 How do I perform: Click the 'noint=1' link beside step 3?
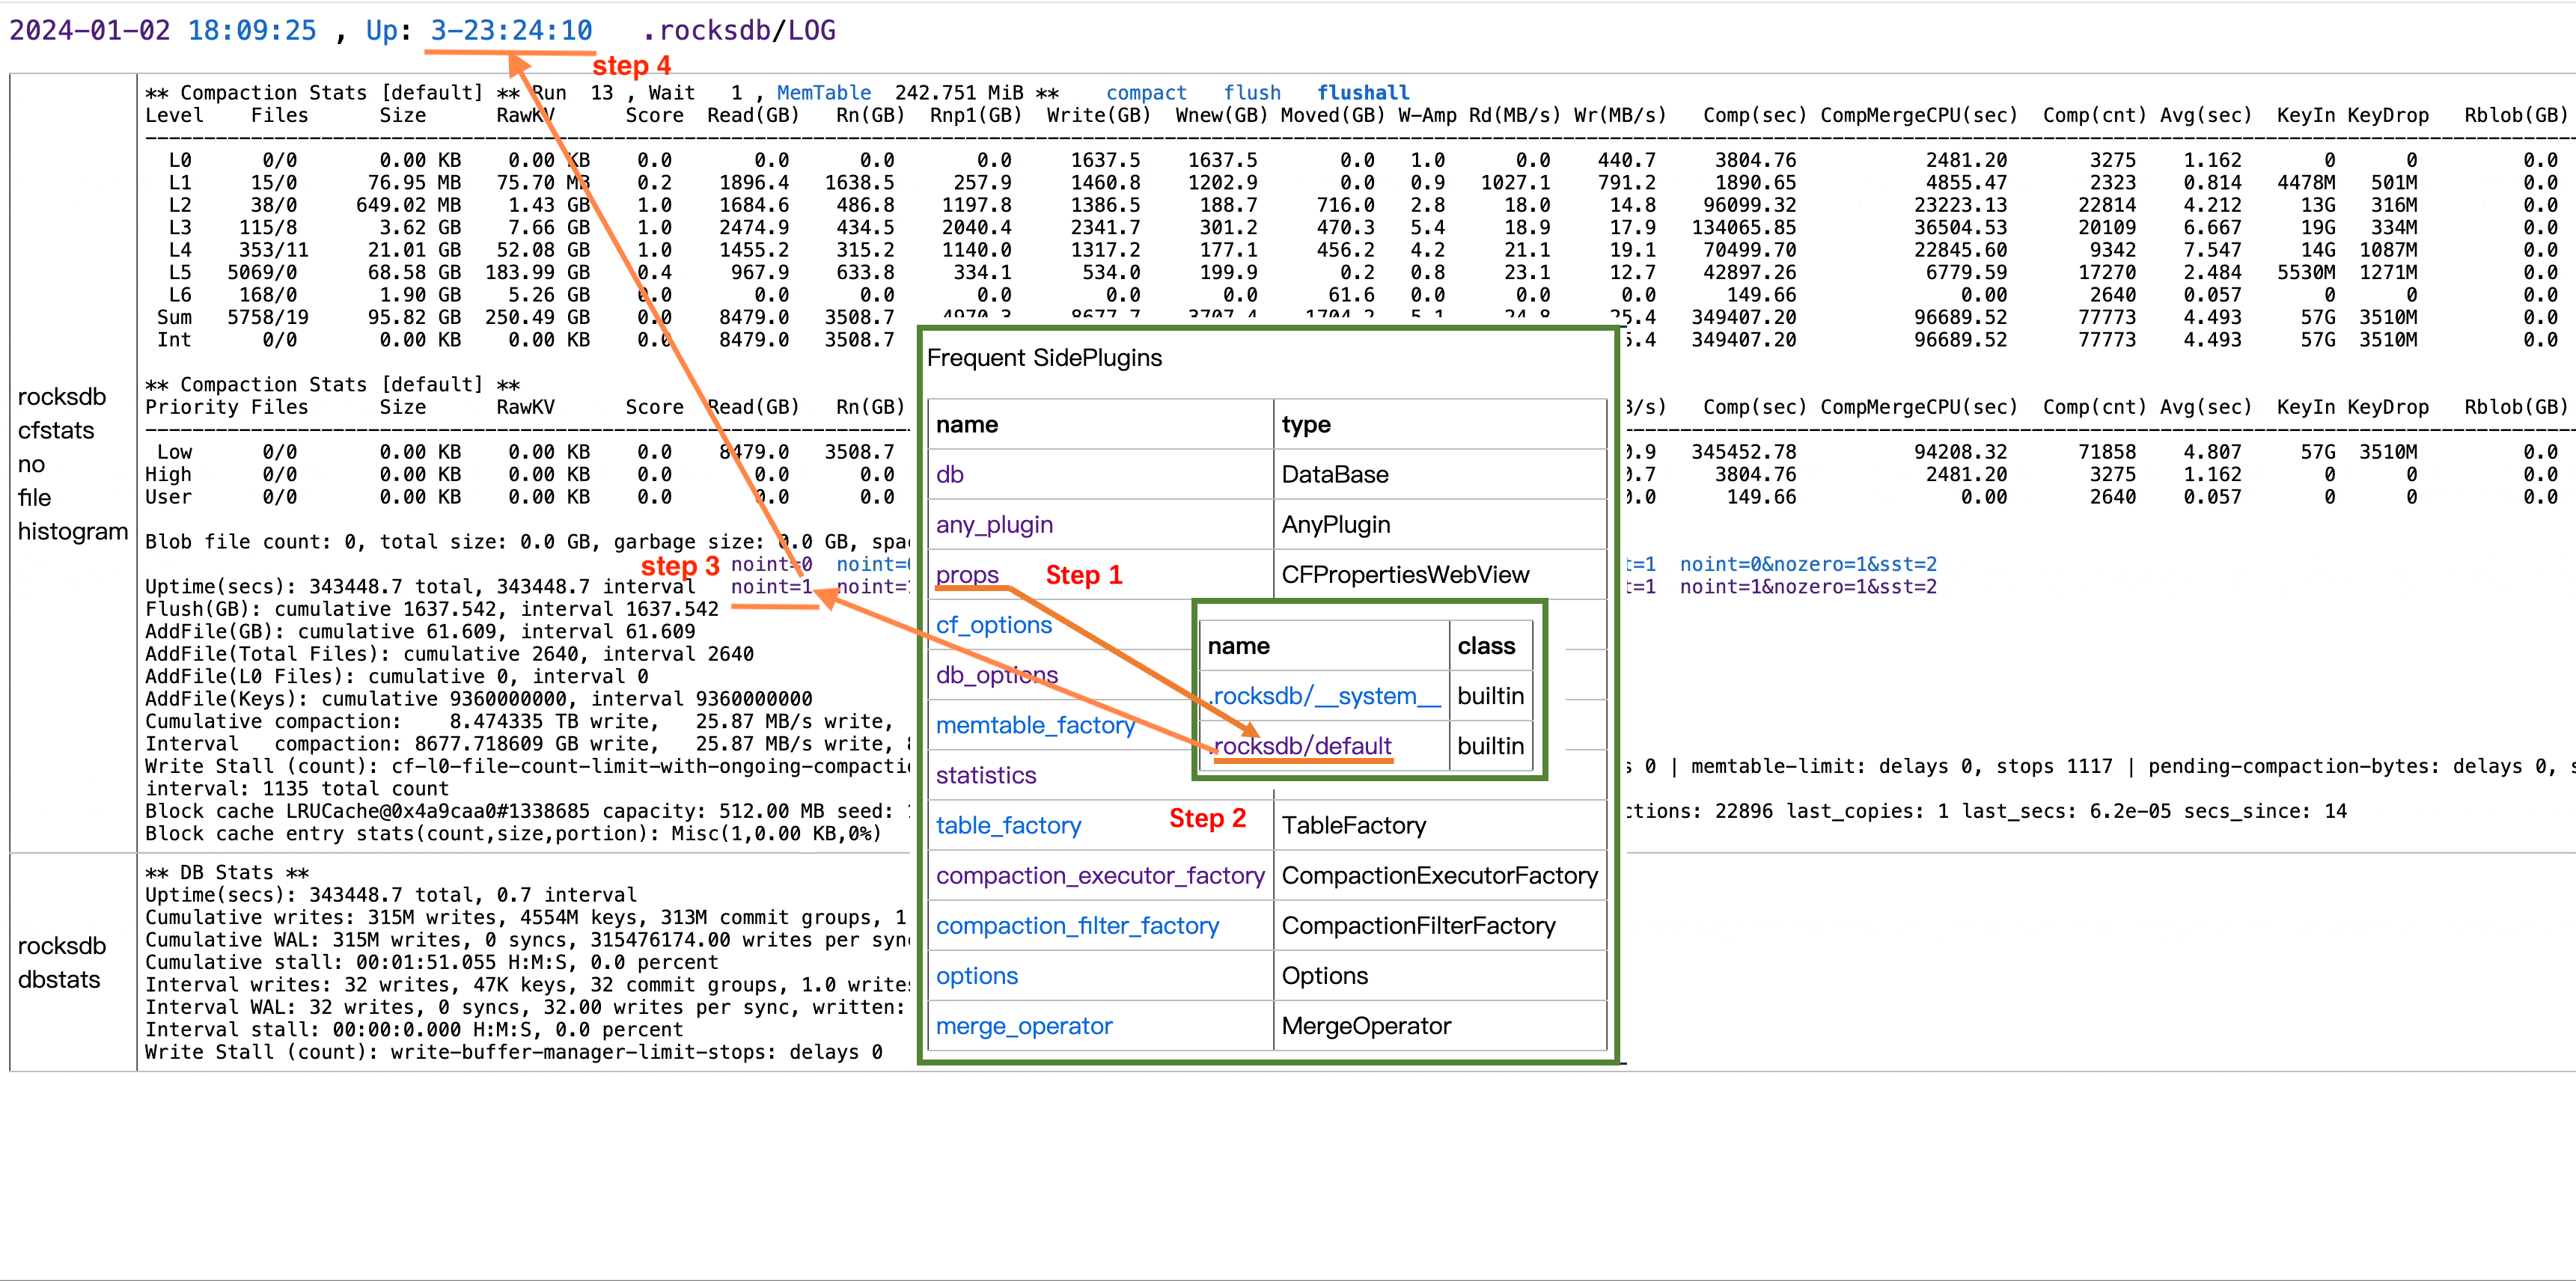(x=772, y=587)
